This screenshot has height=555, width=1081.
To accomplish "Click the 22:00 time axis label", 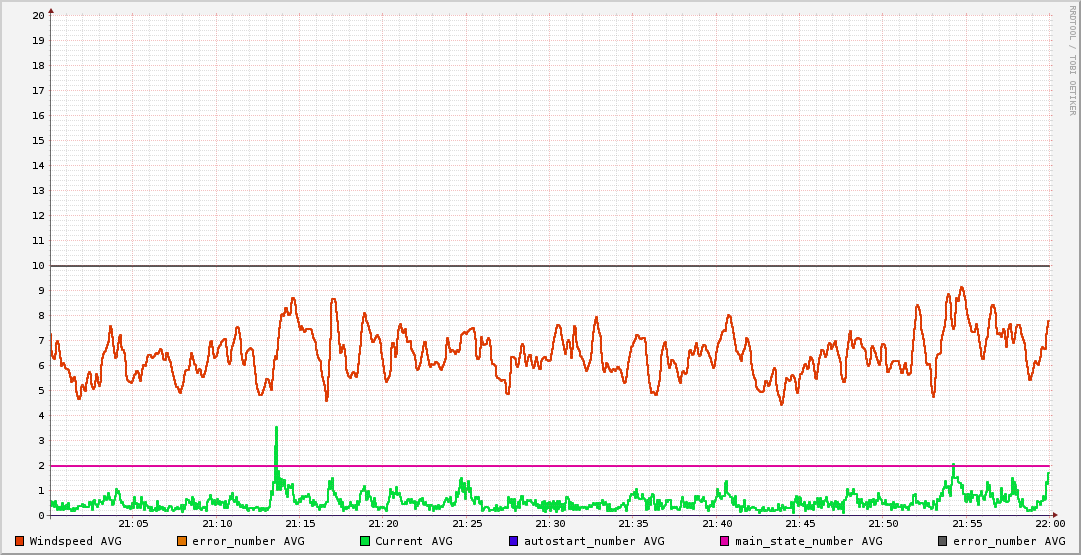I will [1049, 524].
